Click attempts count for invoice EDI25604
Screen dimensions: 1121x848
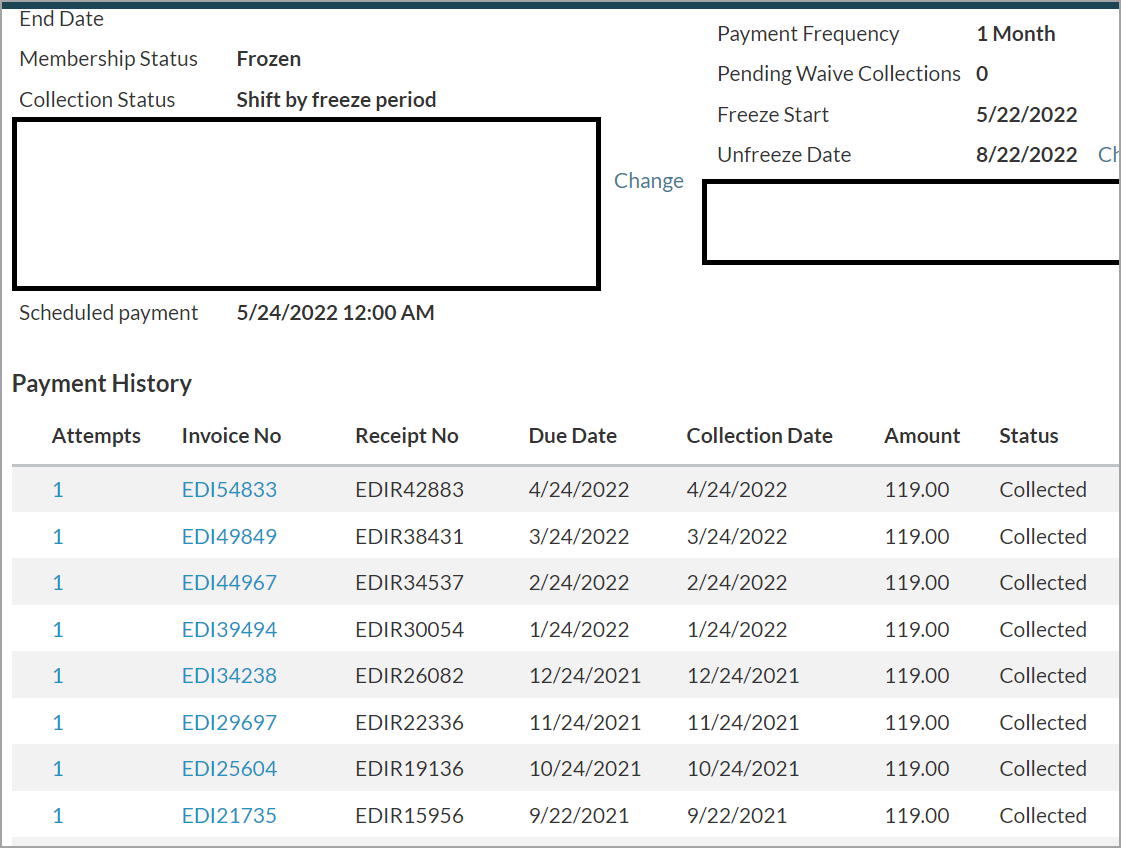point(58,769)
